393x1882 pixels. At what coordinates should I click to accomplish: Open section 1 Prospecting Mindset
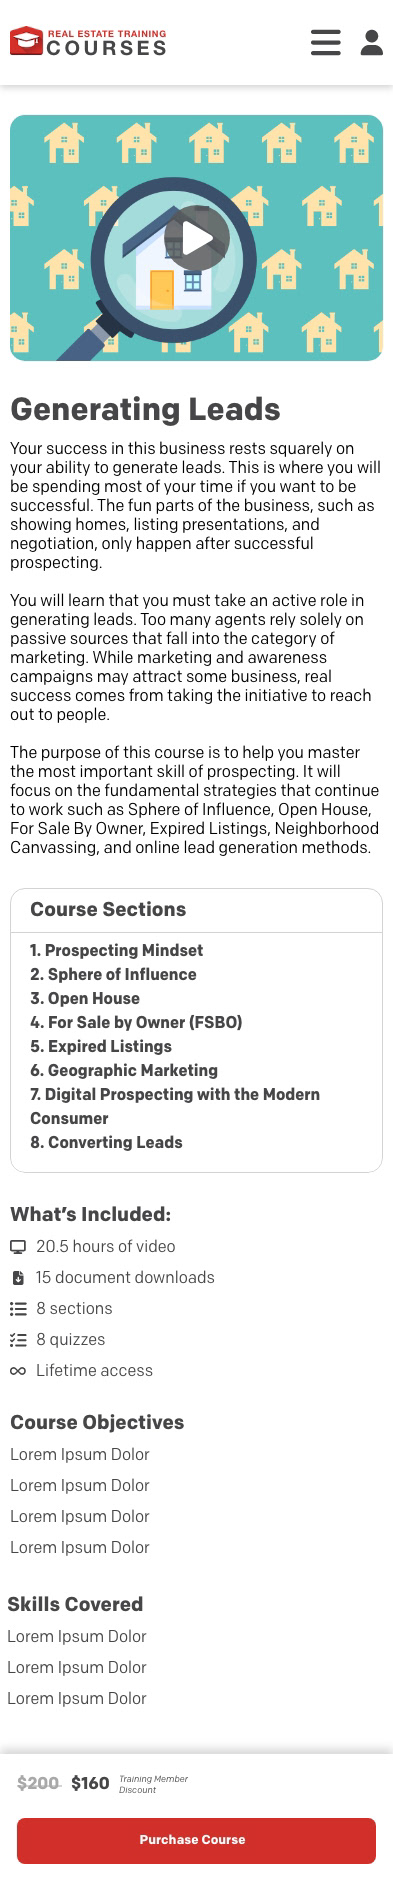(x=116, y=950)
